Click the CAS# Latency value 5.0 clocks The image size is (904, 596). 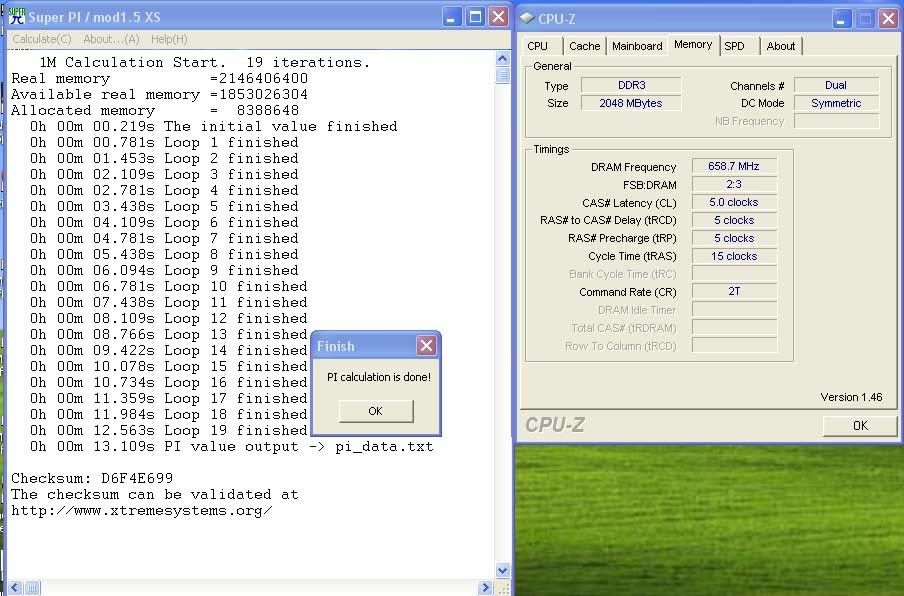[734, 202]
